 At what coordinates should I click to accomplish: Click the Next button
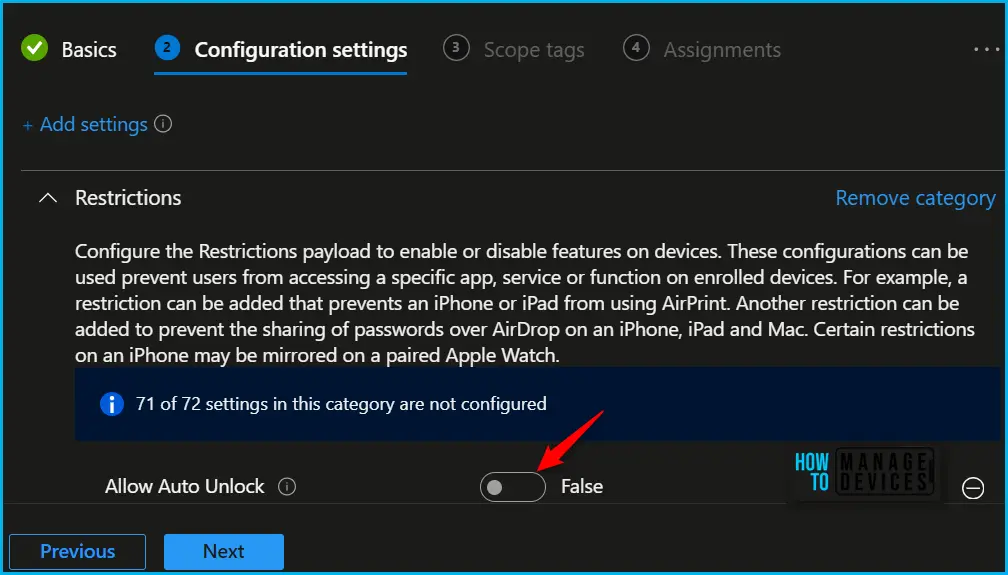pyautogui.click(x=224, y=551)
